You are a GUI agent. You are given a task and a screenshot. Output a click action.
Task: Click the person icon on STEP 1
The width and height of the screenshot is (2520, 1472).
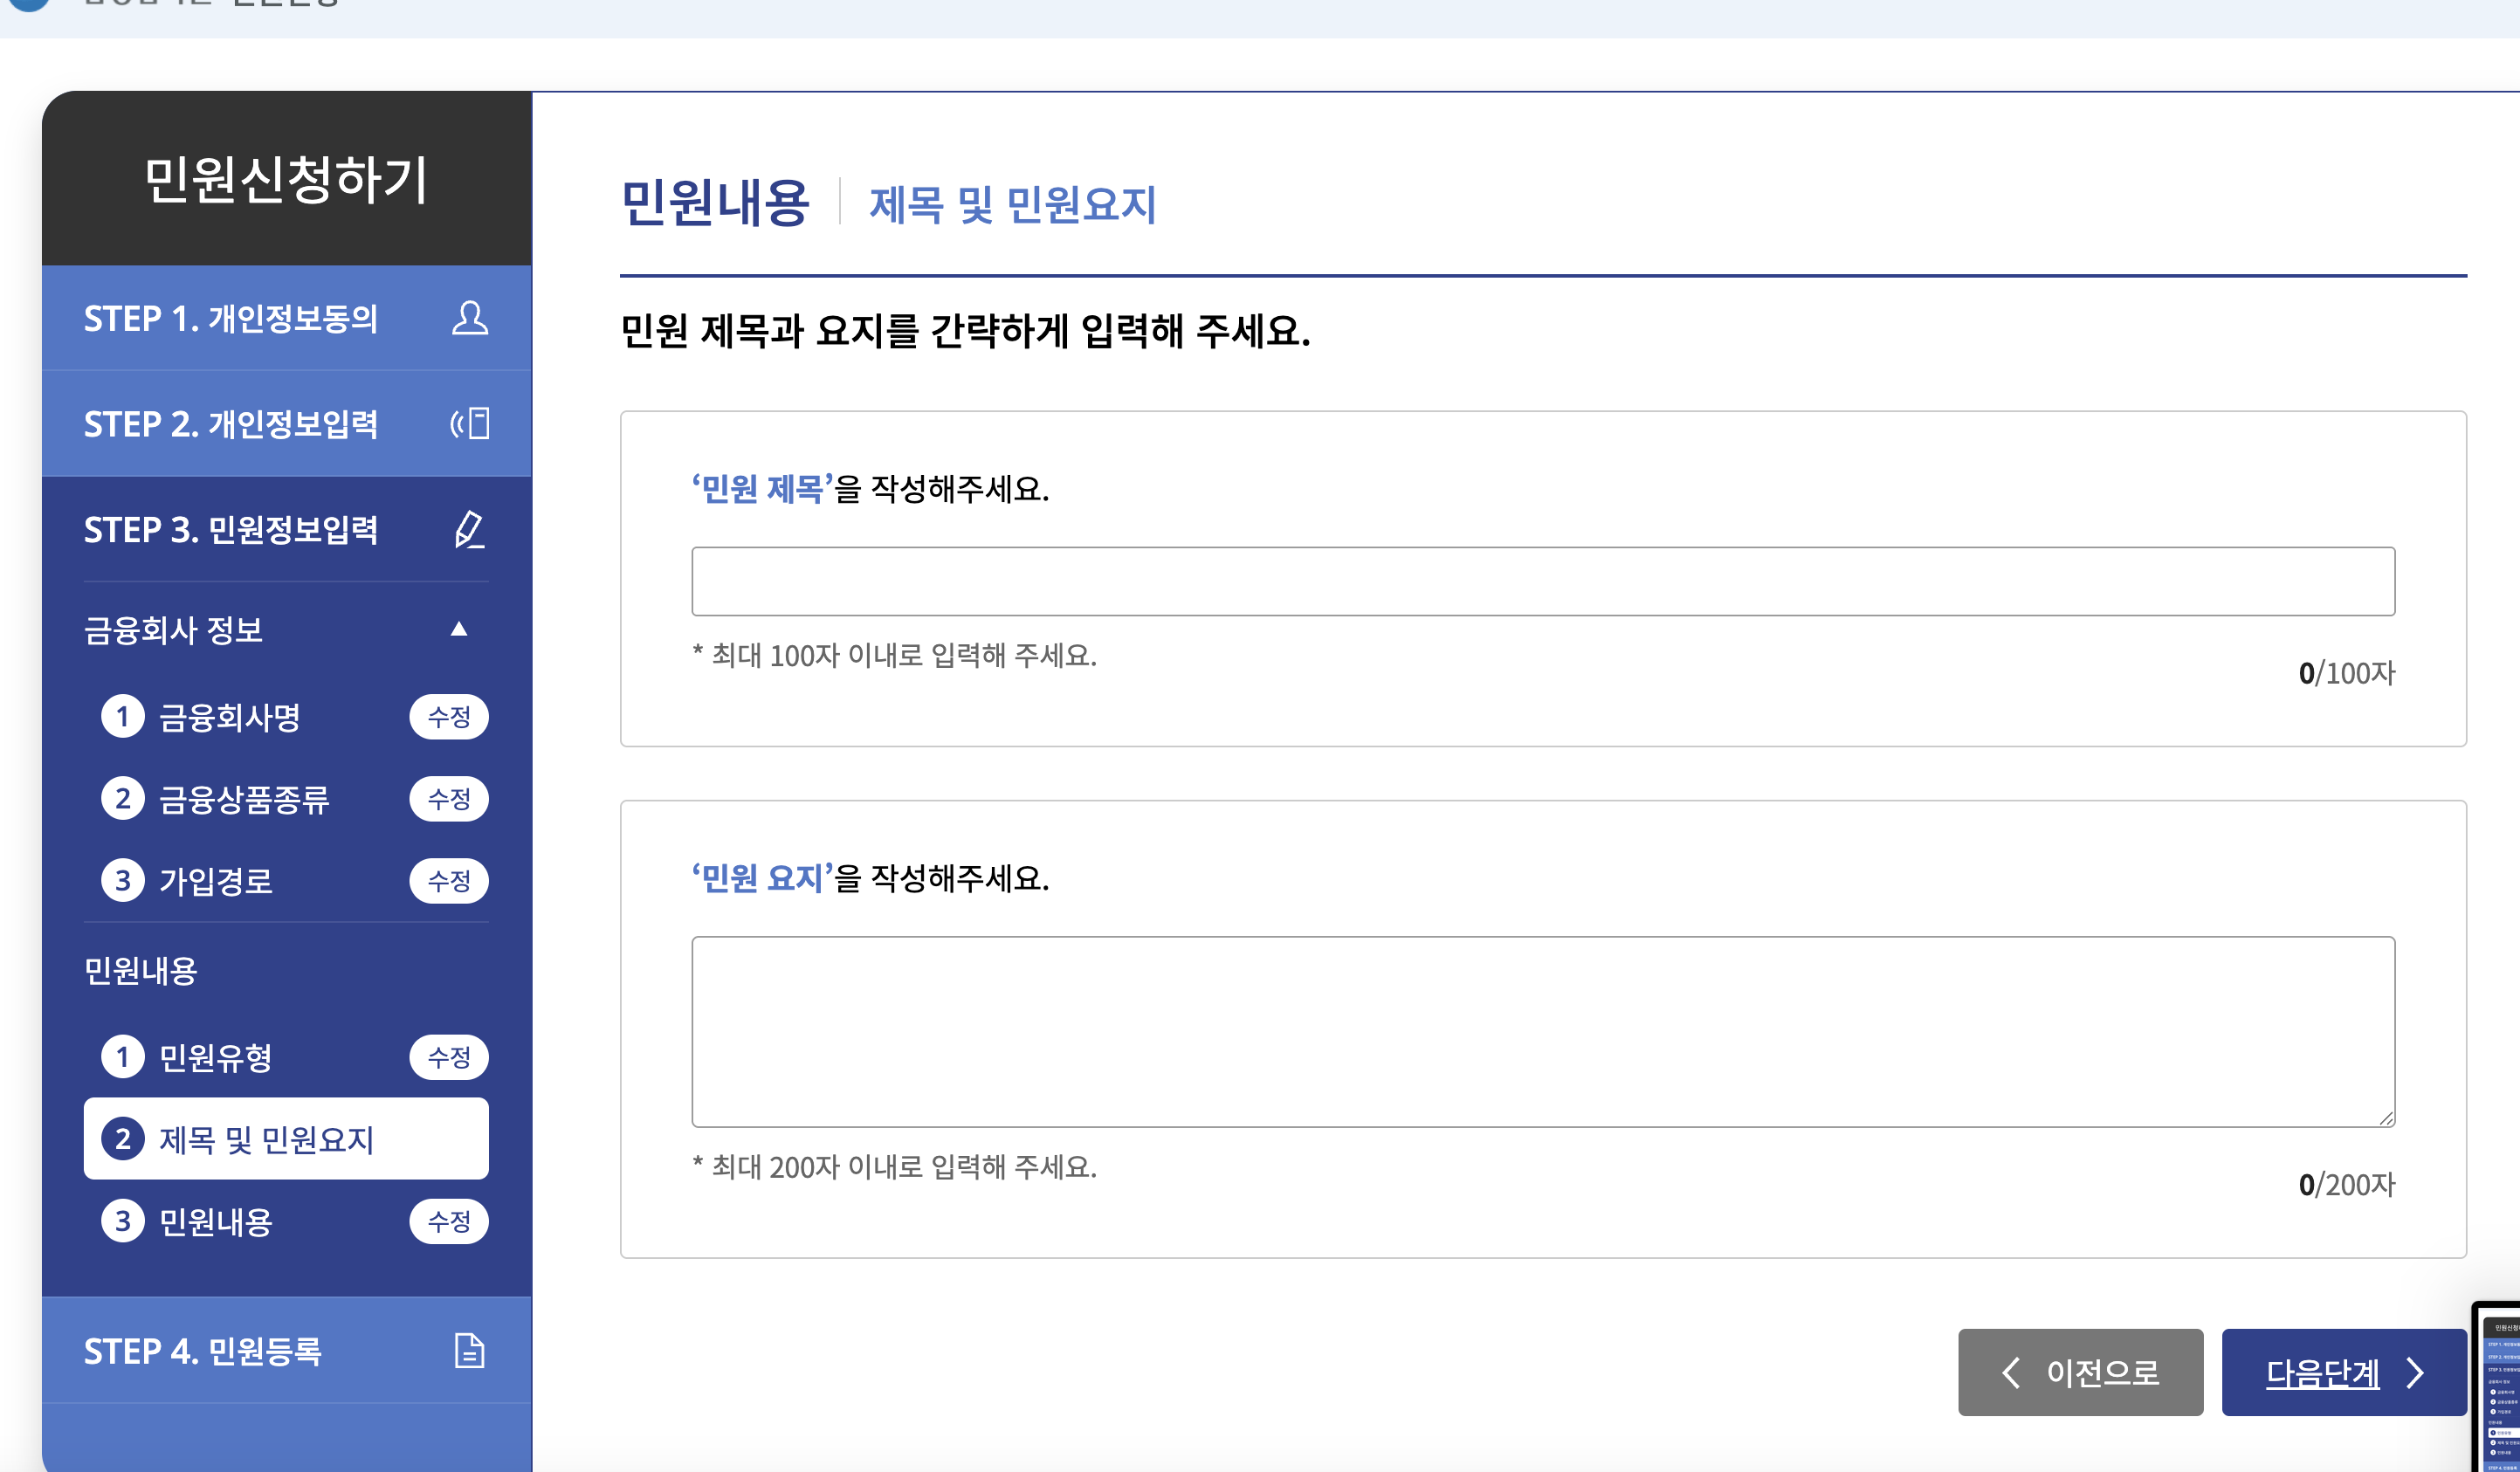click(471, 319)
